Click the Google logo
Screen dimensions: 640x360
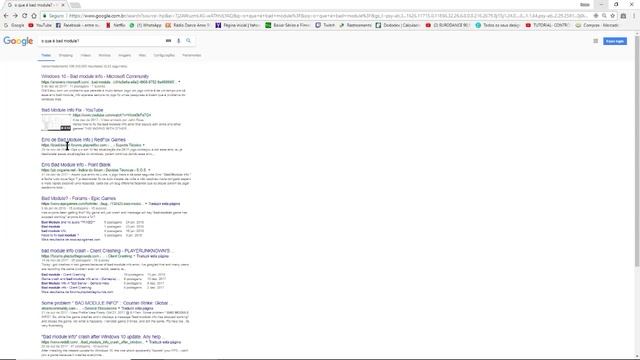click(18, 41)
